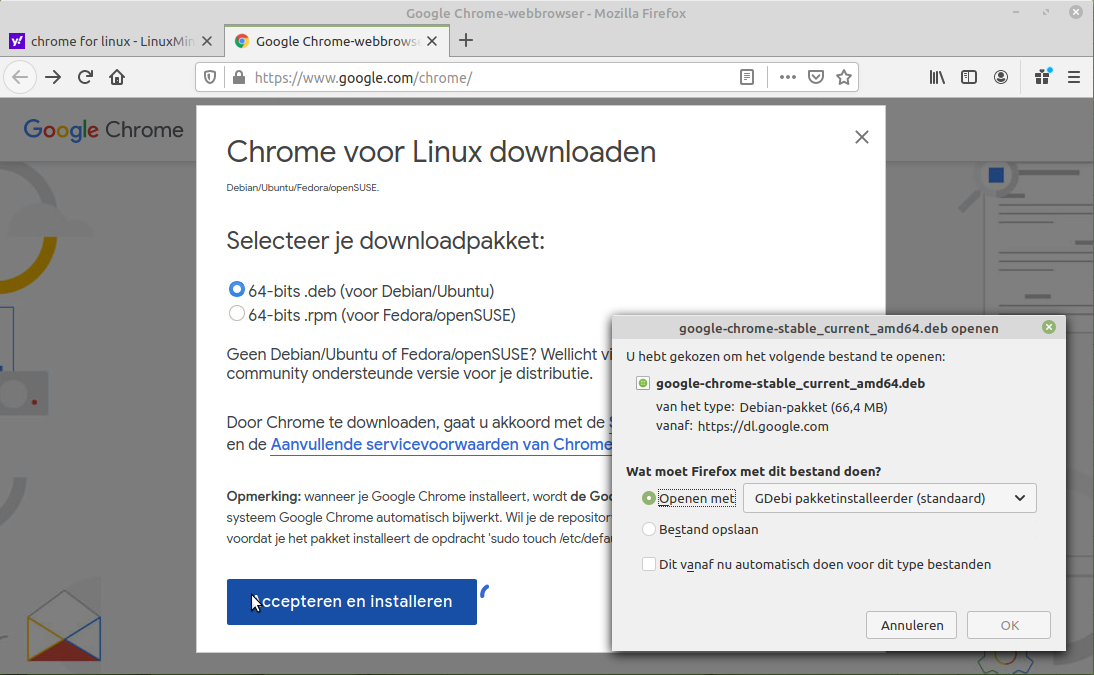Open the reader view icon in address bar
The width and height of the screenshot is (1094, 675).
click(x=747, y=77)
